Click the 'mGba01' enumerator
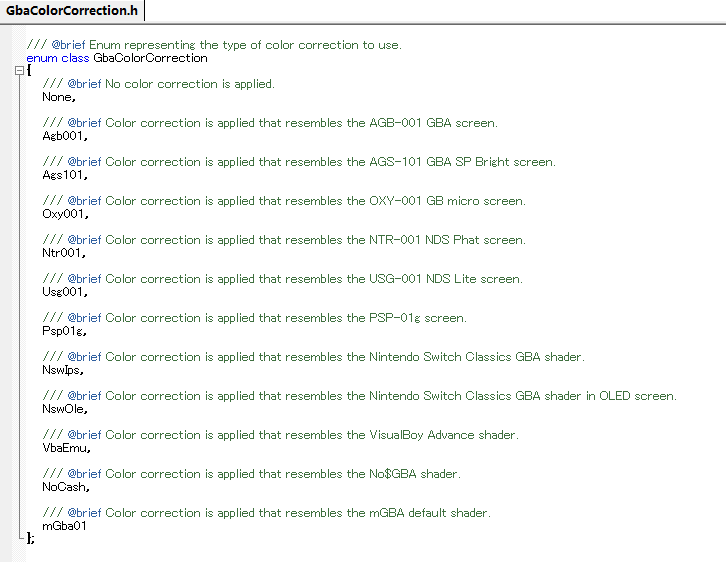The width and height of the screenshot is (726, 562). tap(64, 526)
